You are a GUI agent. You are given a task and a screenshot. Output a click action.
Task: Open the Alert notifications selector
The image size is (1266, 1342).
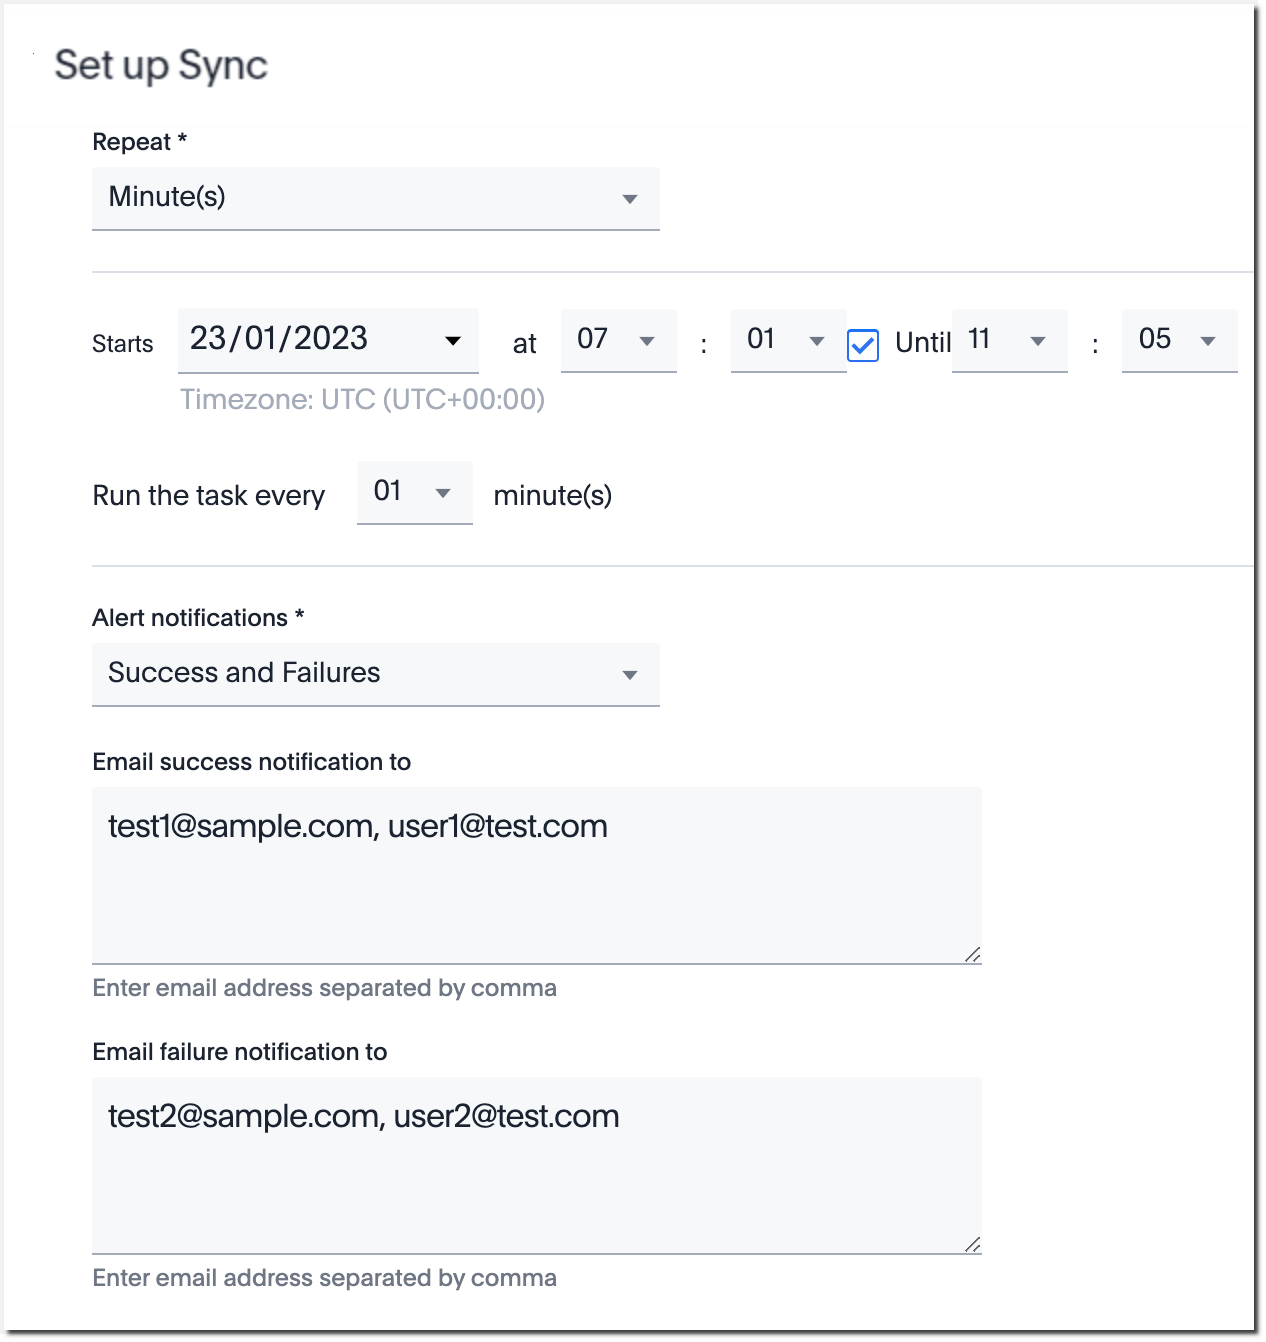coord(376,674)
